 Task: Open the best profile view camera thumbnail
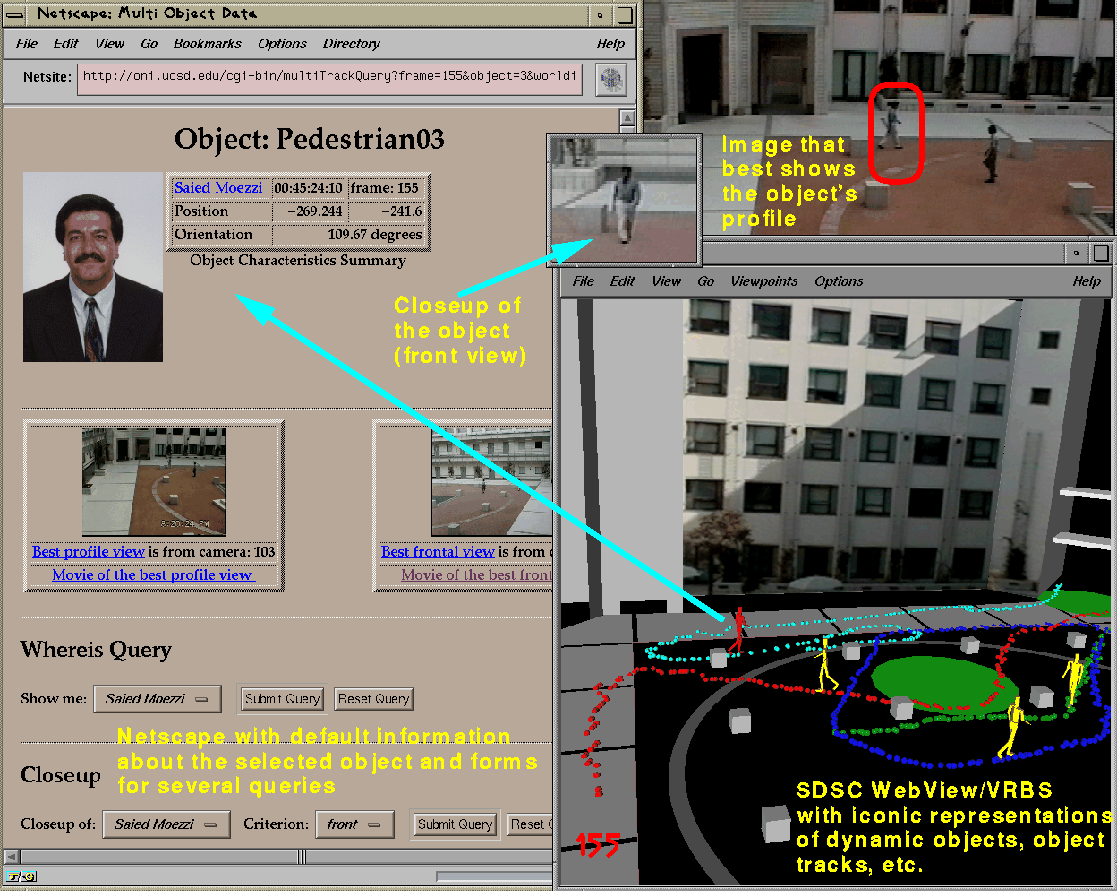point(153,482)
